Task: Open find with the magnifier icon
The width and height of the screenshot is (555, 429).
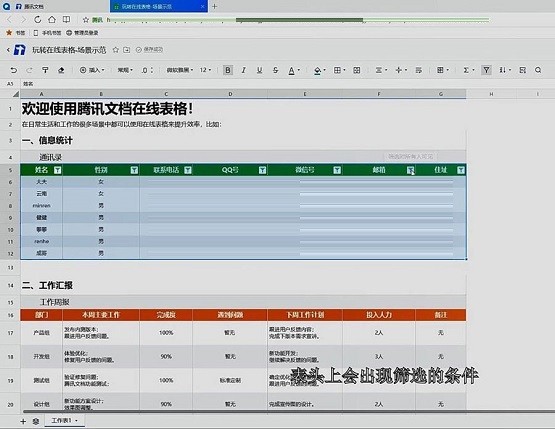Action: click(538, 70)
